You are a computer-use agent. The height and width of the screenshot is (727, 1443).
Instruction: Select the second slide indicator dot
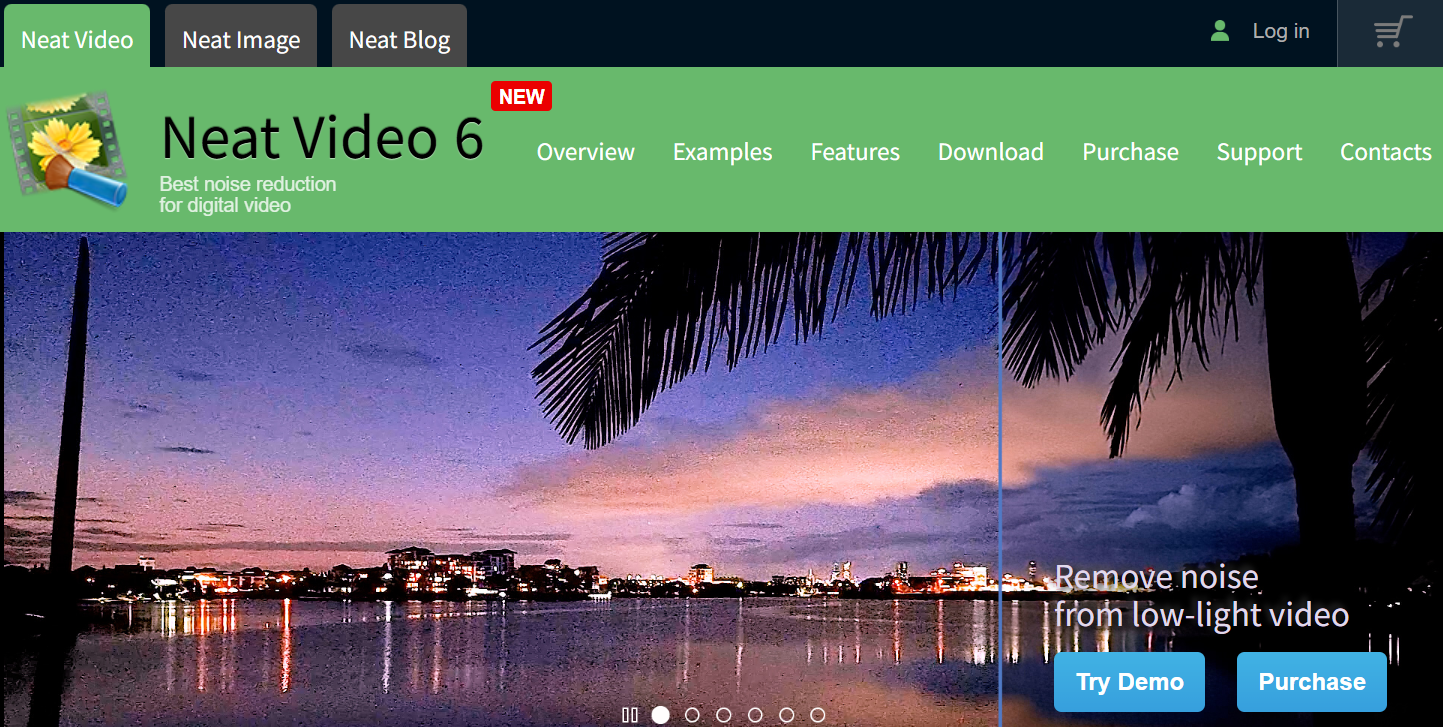point(692,715)
